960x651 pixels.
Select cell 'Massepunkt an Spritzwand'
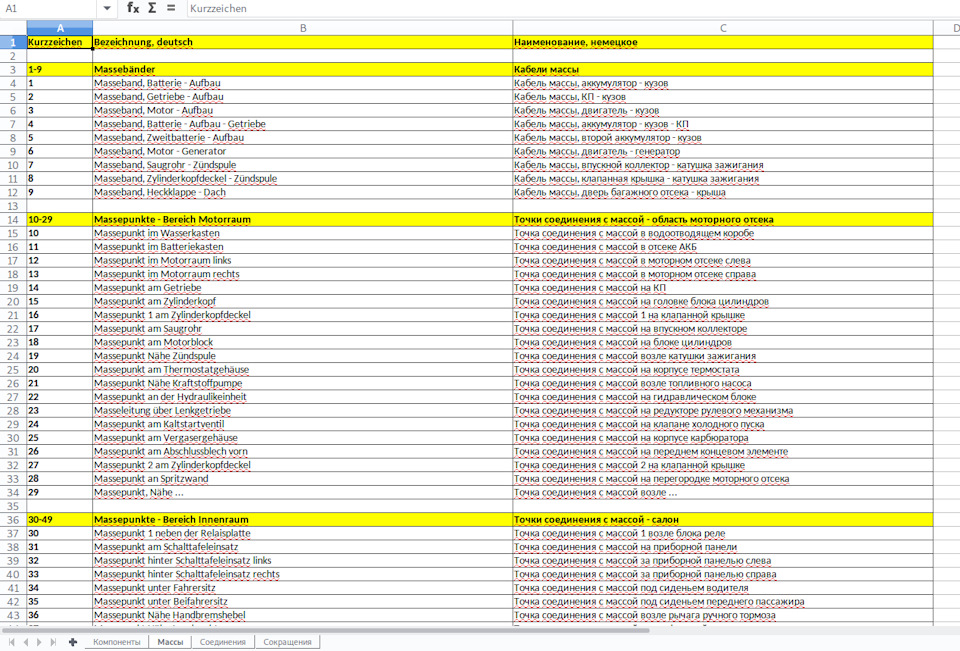(303, 479)
